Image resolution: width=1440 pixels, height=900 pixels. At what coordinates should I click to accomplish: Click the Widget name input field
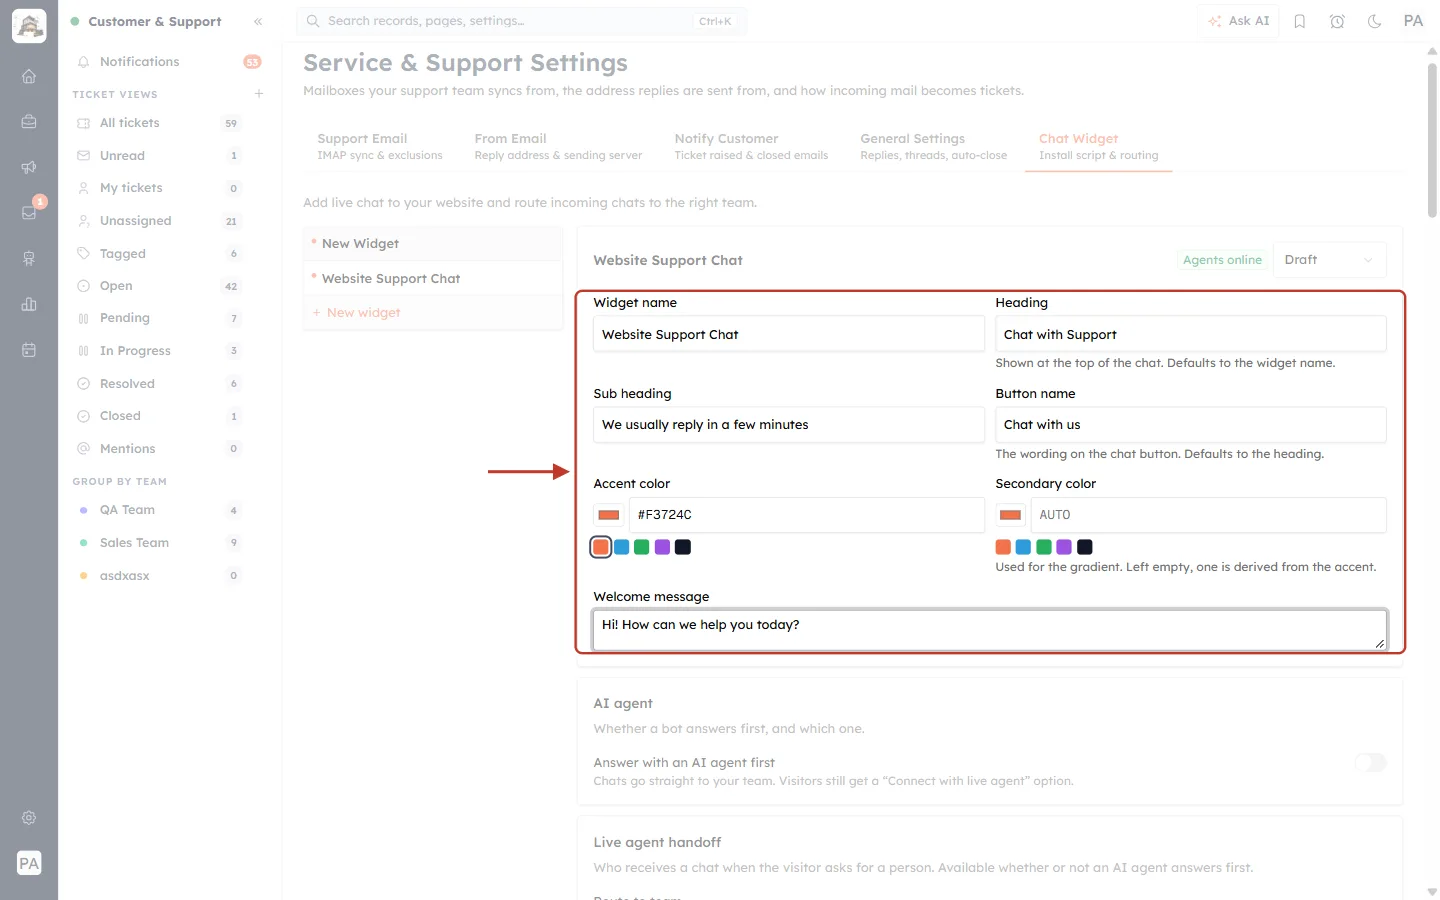click(x=789, y=334)
